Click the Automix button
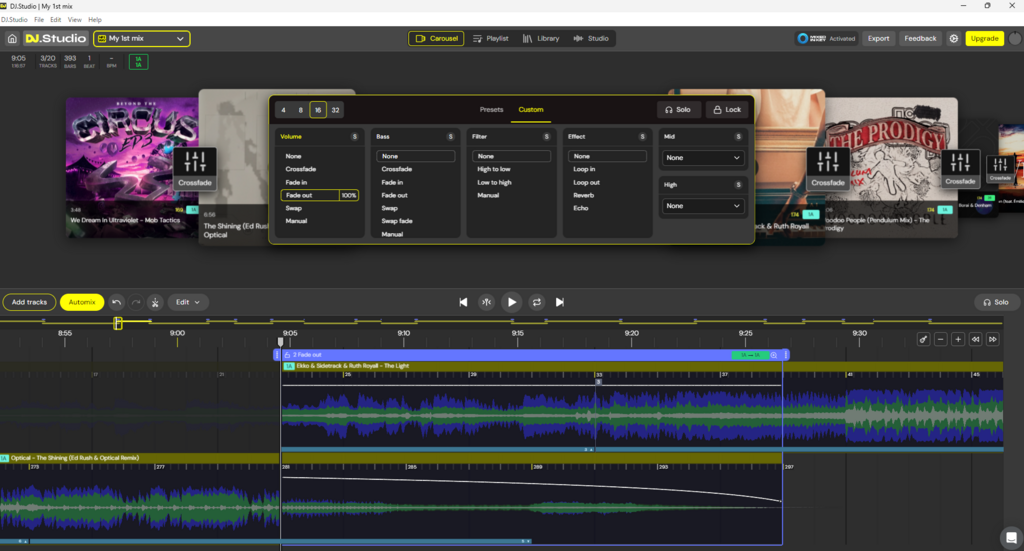Viewport: 1024px width, 551px height. point(82,302)
